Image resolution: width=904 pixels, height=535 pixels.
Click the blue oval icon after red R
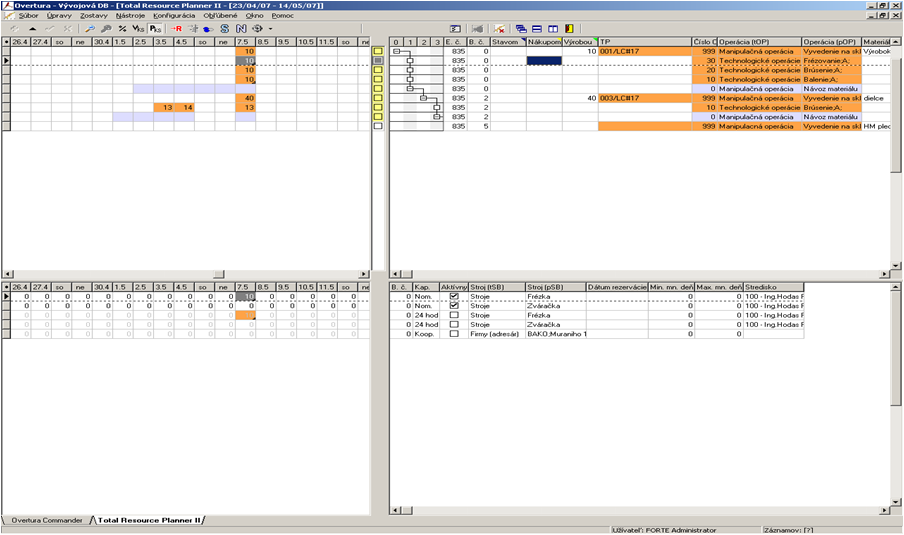[x=208, y=29]
